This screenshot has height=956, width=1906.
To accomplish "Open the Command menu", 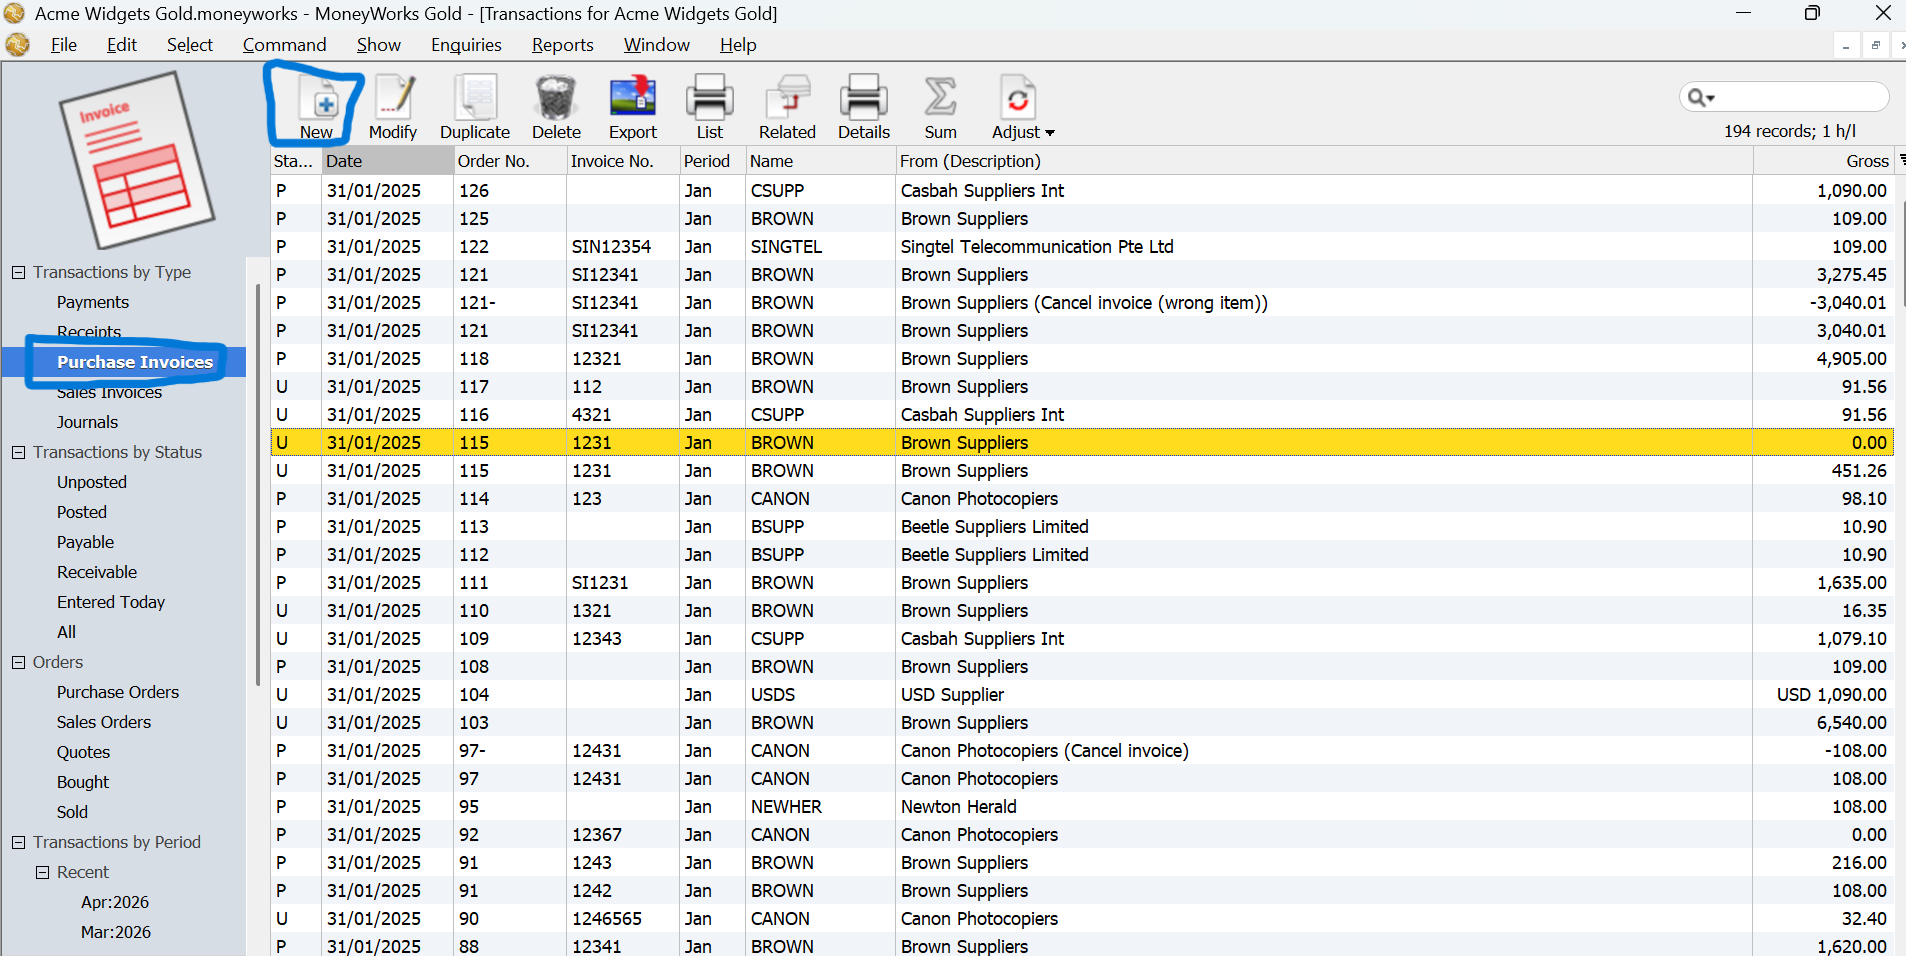I will (284, 45).
